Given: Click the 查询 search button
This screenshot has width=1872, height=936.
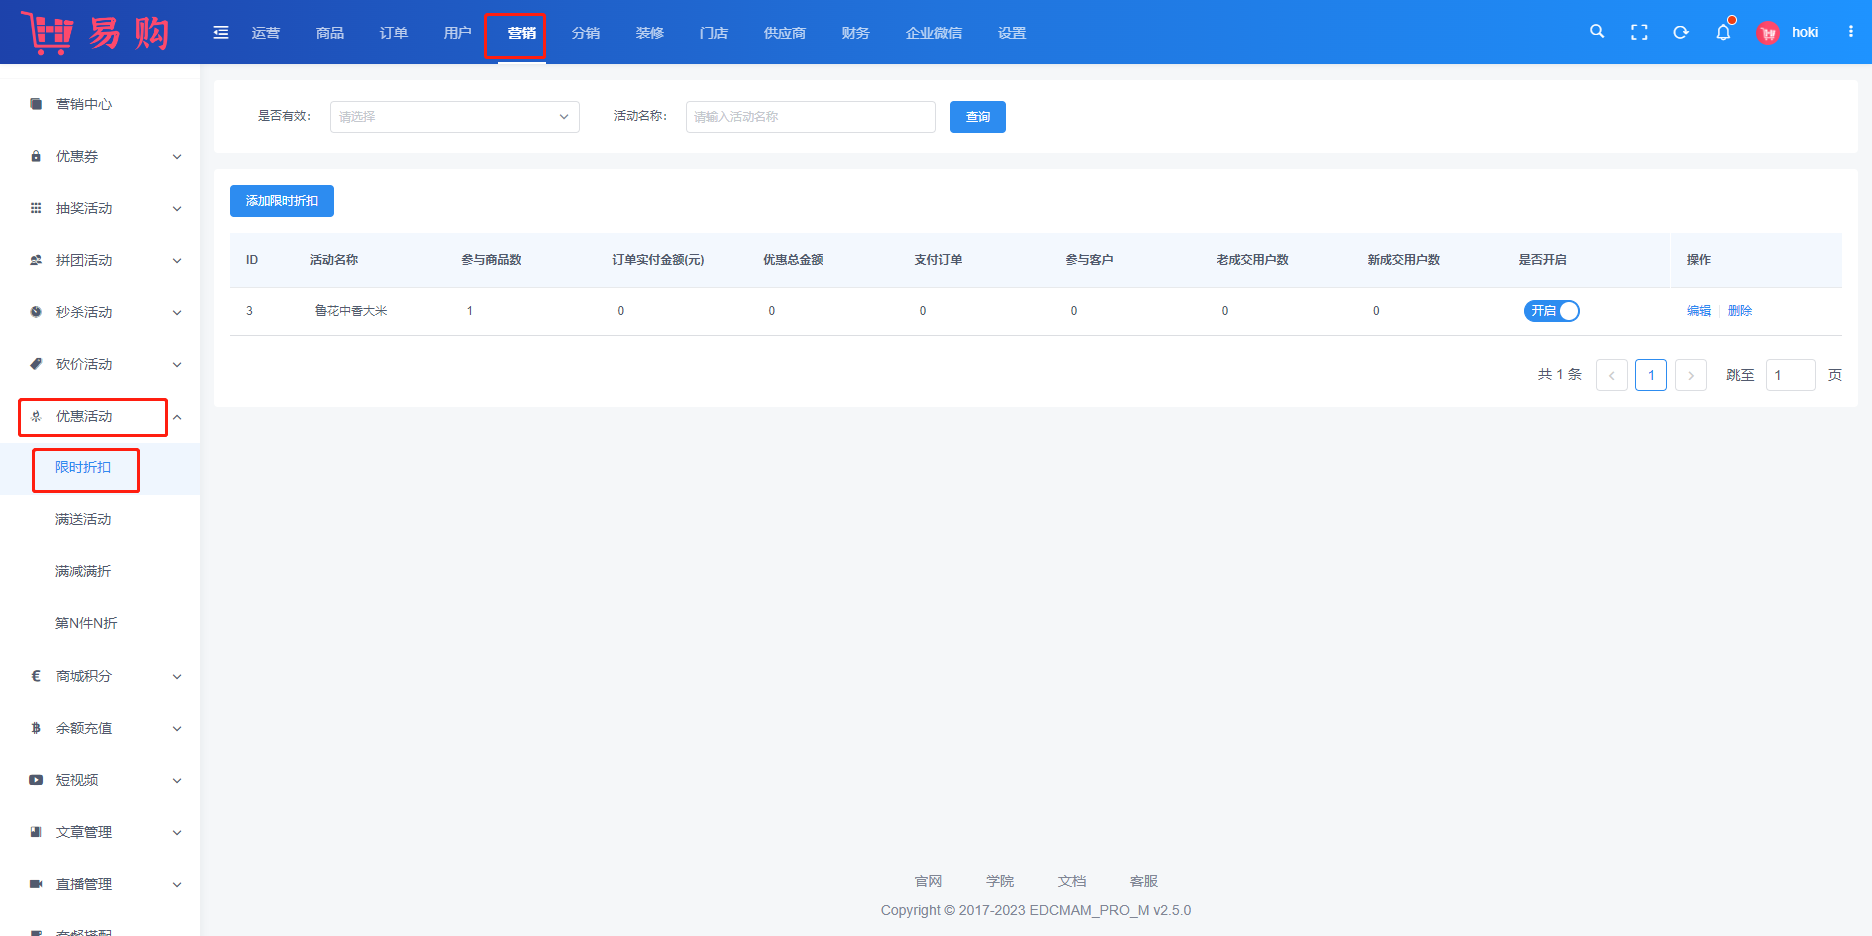Looking at the screenshot, I should tap(977, 117).
